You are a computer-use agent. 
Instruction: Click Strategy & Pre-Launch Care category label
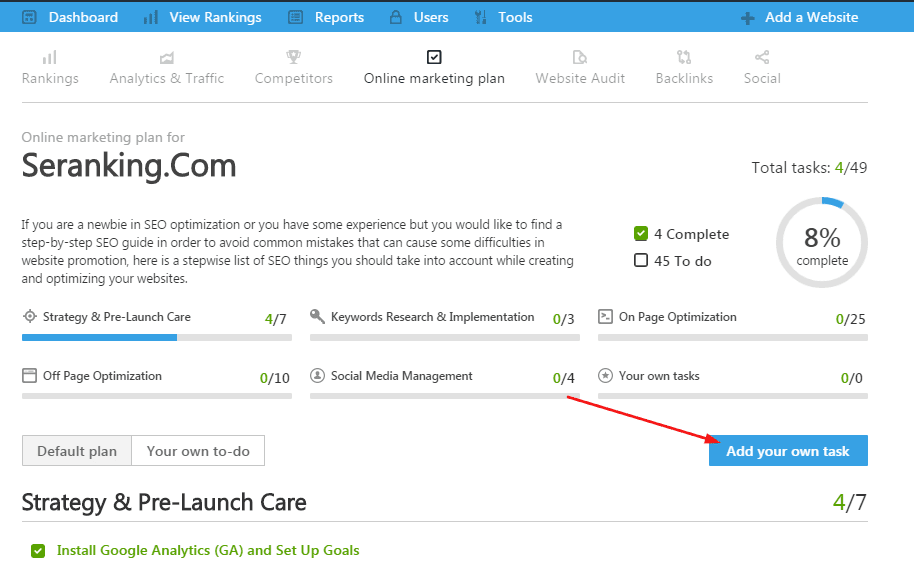point(117,317)
